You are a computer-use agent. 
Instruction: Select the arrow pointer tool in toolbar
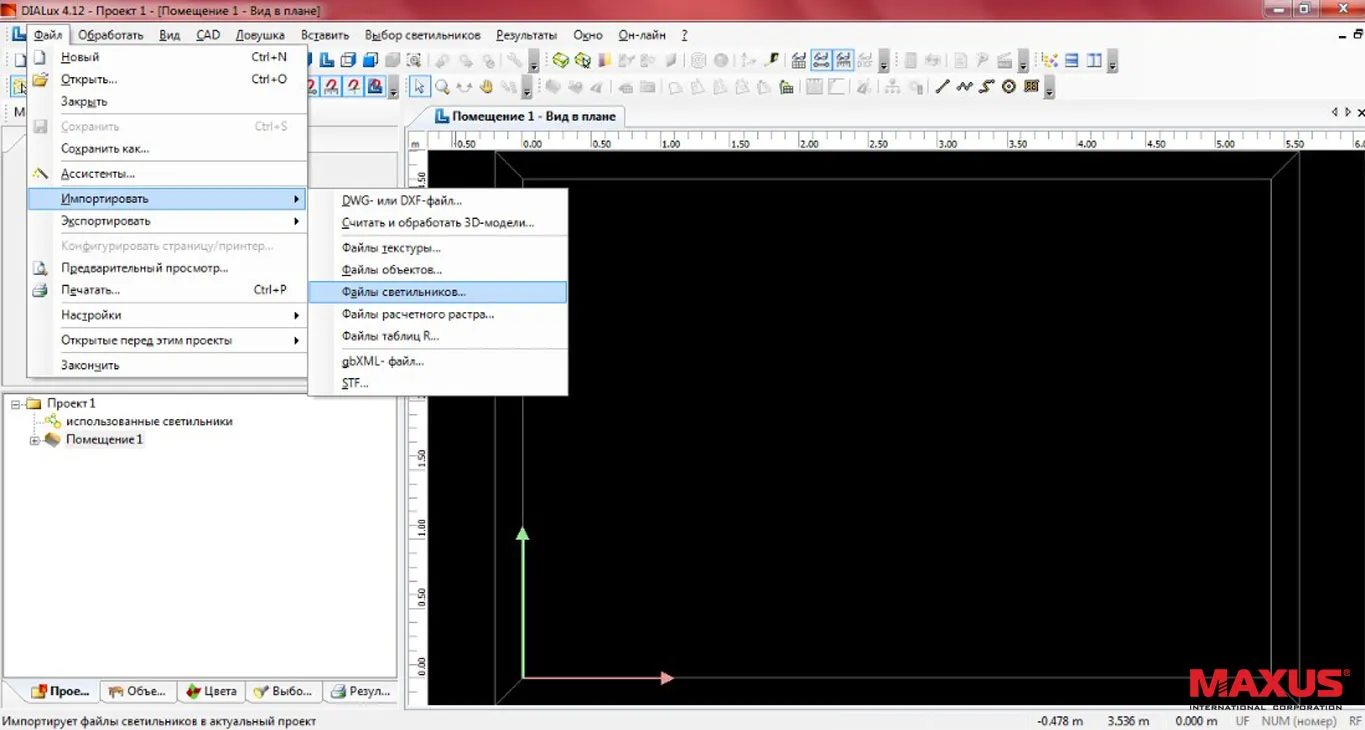pos(420,87)
